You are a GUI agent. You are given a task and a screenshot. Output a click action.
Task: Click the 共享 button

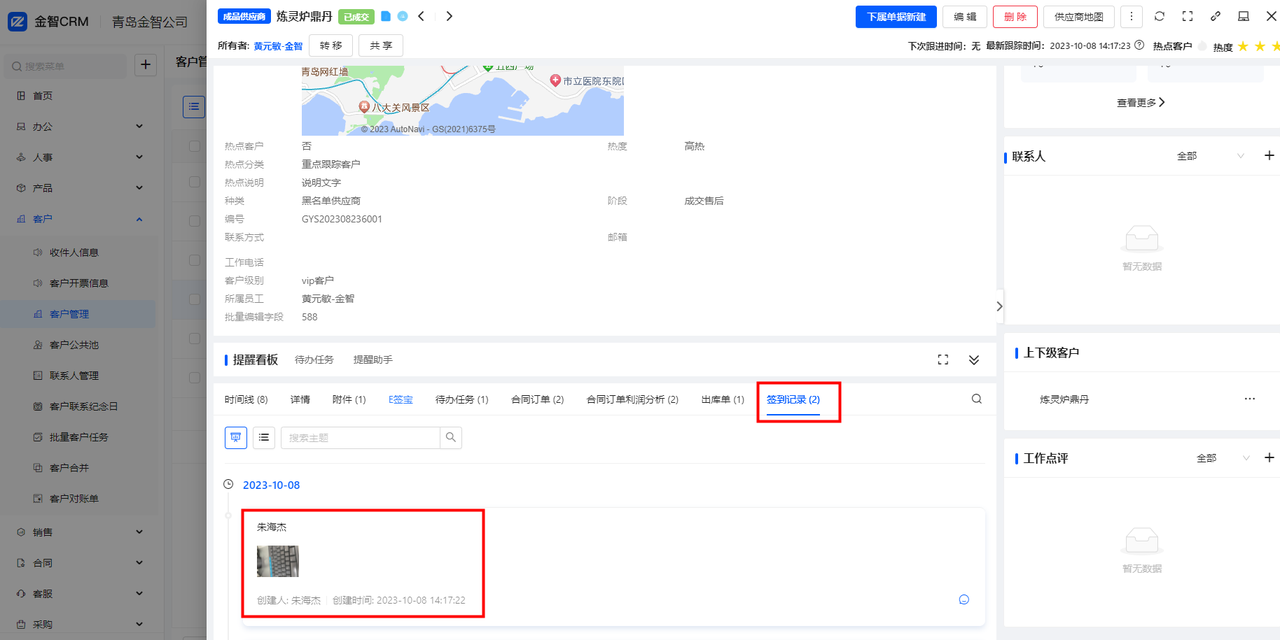coord(381,45)
